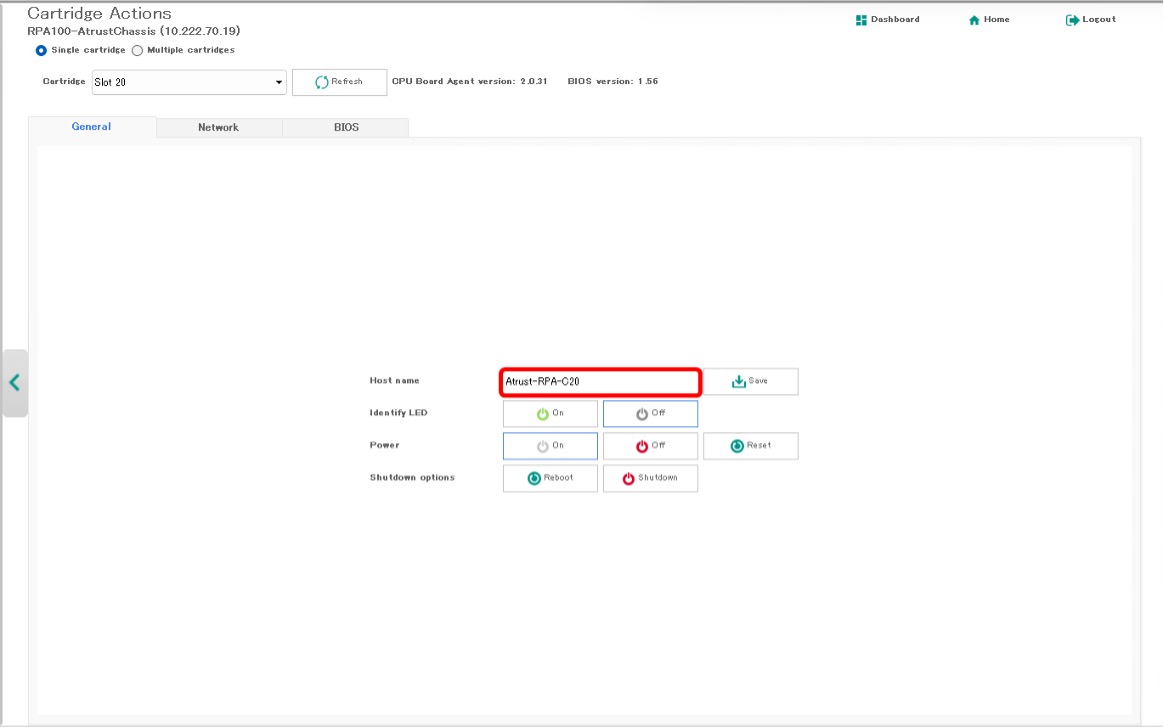Click the power Reset button
This screenshot has width=1164, height=728.
[x=750, y=446]
